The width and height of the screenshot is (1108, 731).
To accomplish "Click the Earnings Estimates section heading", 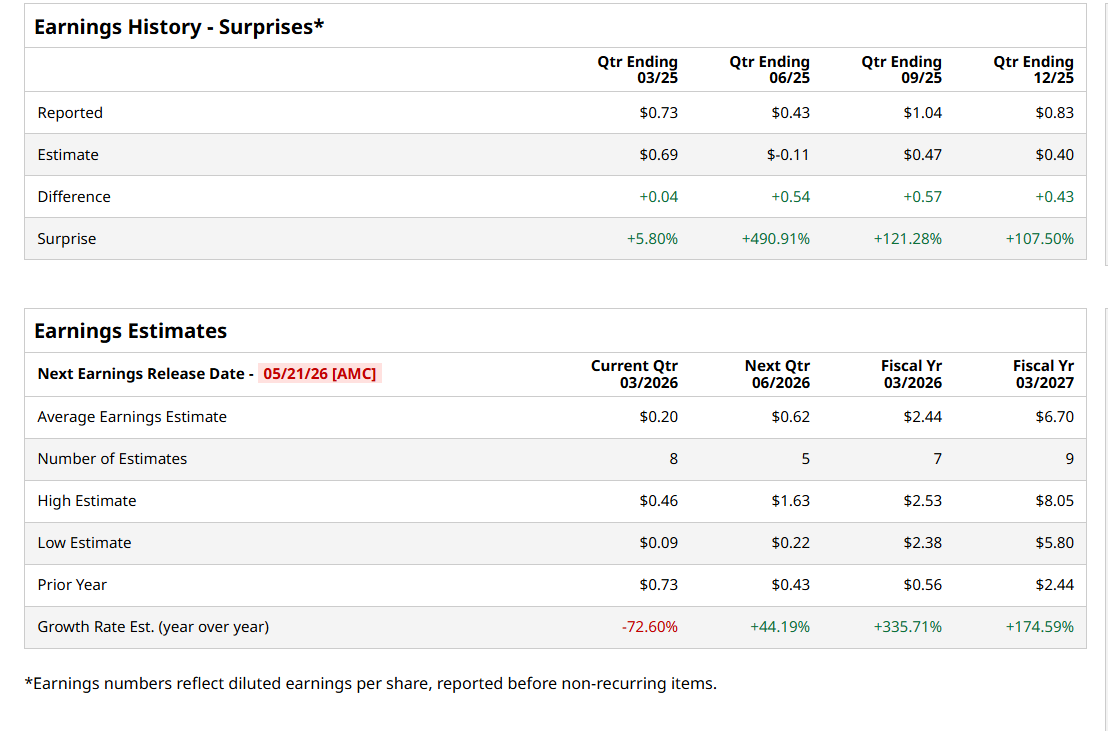I will pyautogui.click(x=130, y=331).
